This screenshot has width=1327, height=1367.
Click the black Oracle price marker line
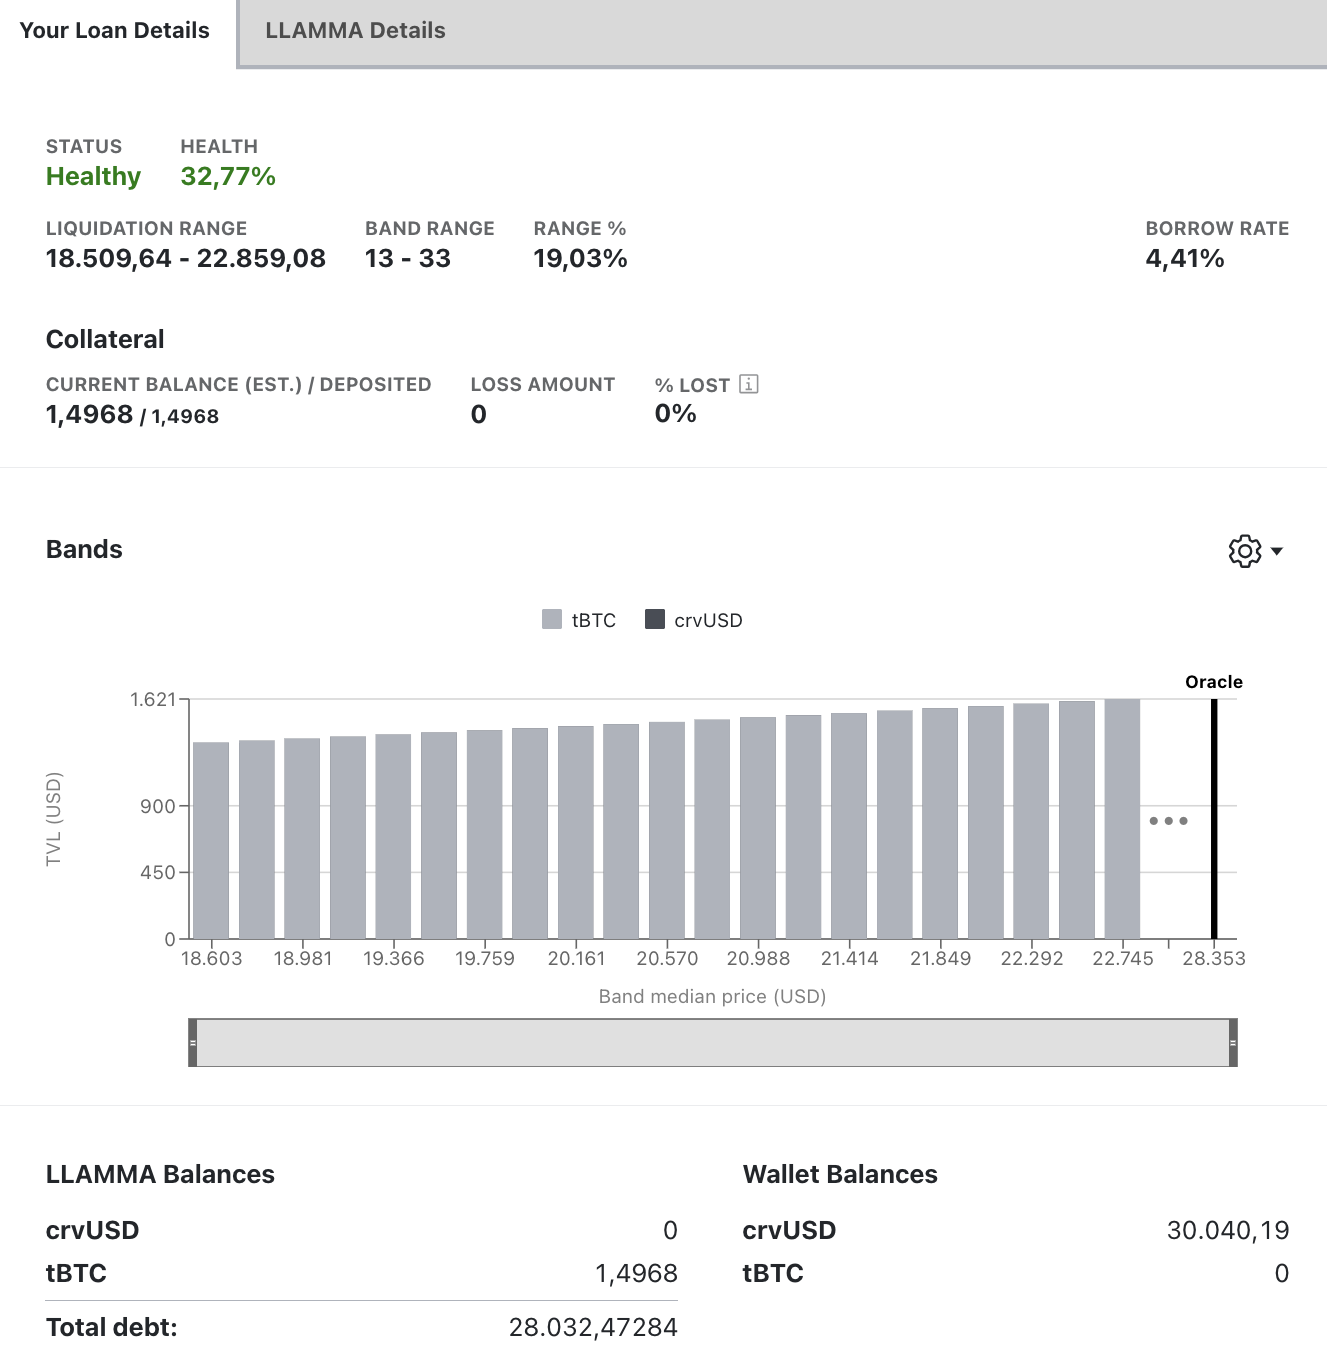point(1214,818)
